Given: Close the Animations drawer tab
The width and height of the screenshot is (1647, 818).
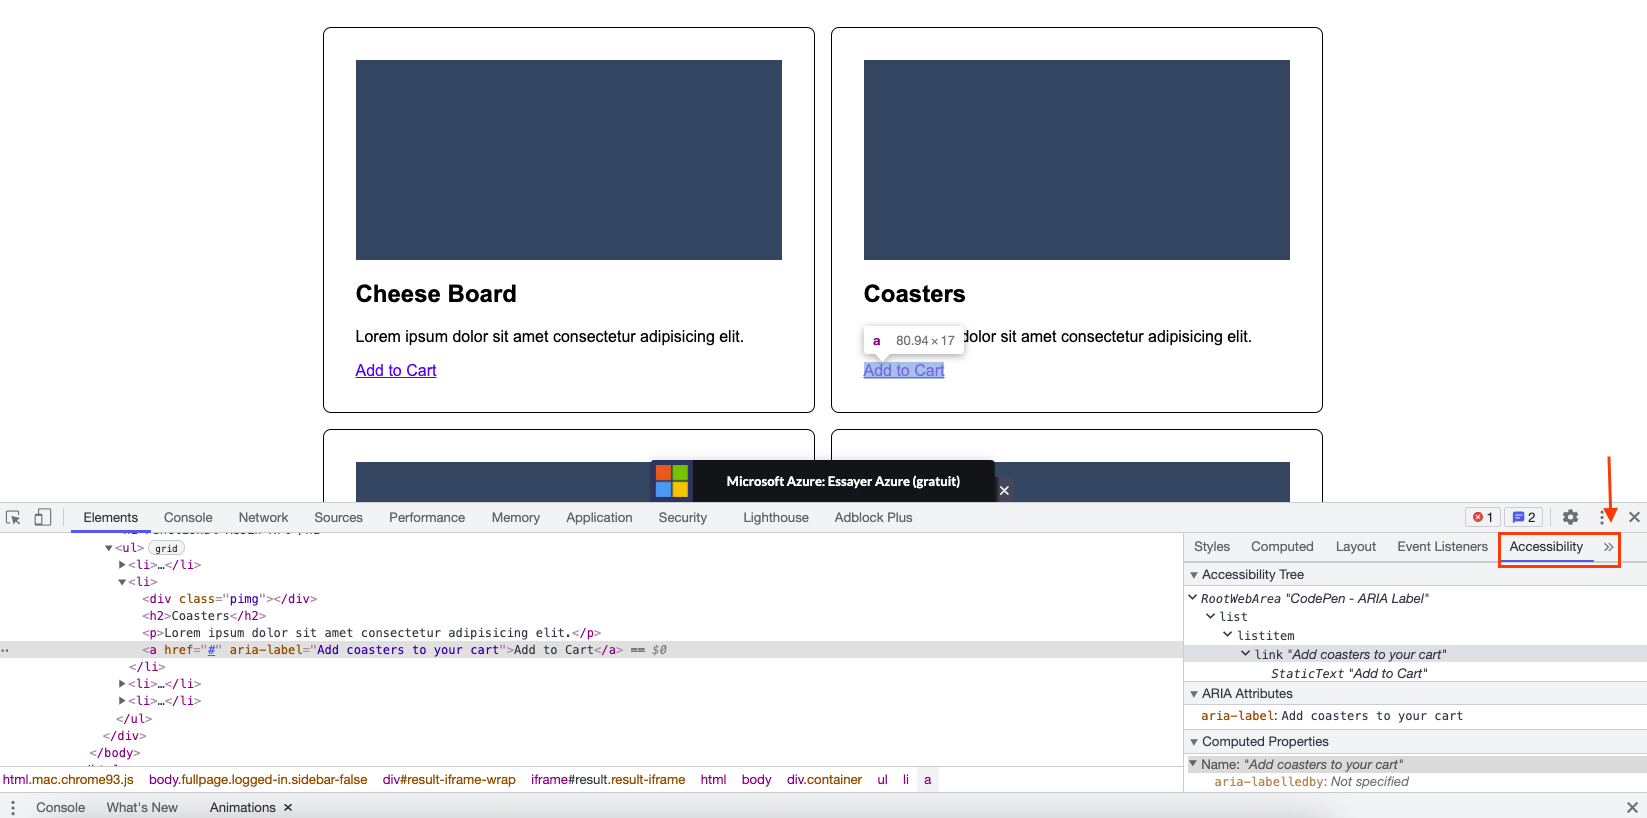Looking at the screenshot, I should pyautogui.click(x=288, y=807).
